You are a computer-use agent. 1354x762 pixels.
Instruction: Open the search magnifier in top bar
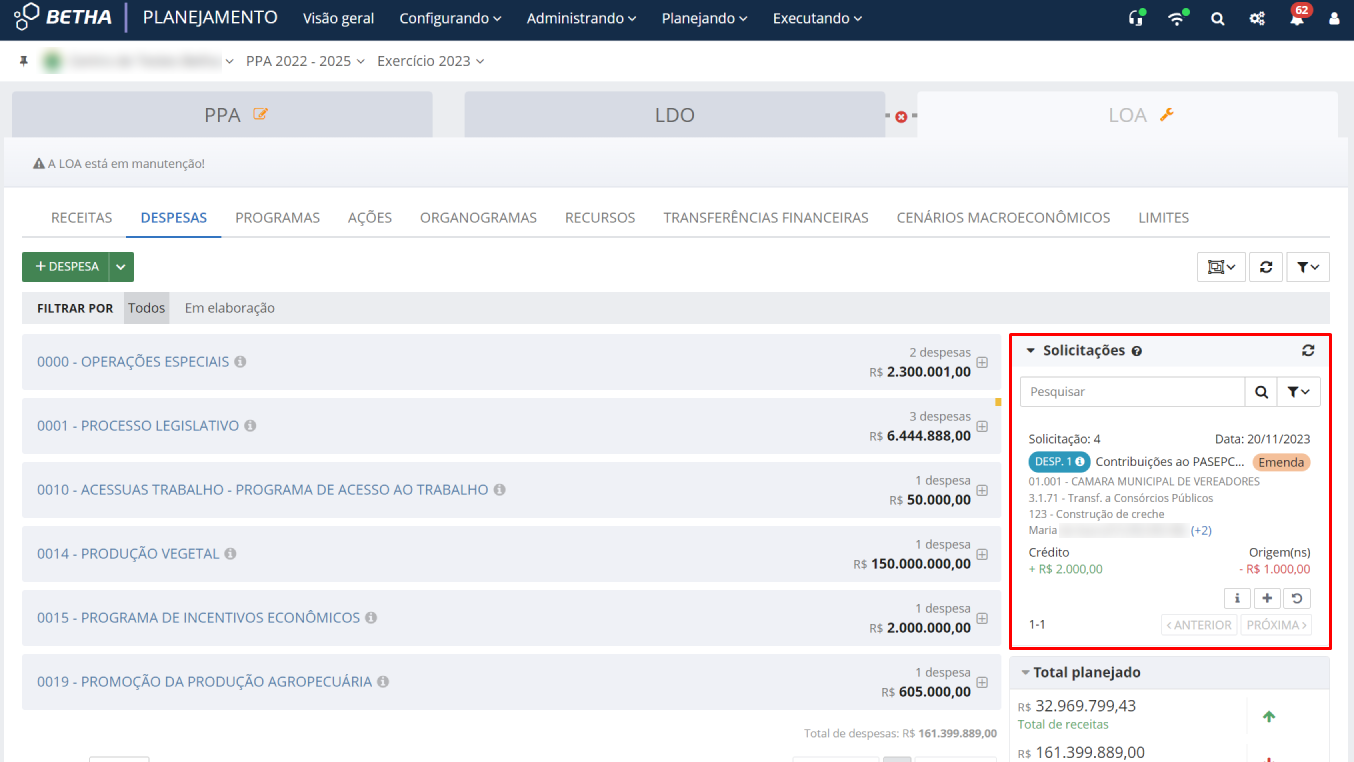click(x=1217, y=19)
